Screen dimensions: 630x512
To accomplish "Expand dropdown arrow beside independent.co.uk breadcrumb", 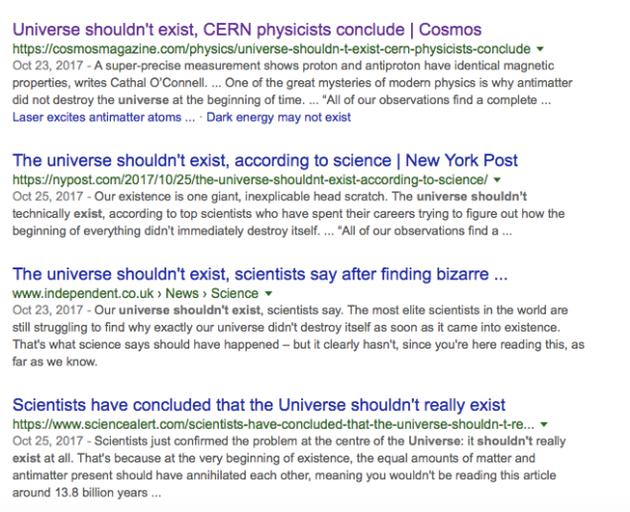I will point(268,294).
